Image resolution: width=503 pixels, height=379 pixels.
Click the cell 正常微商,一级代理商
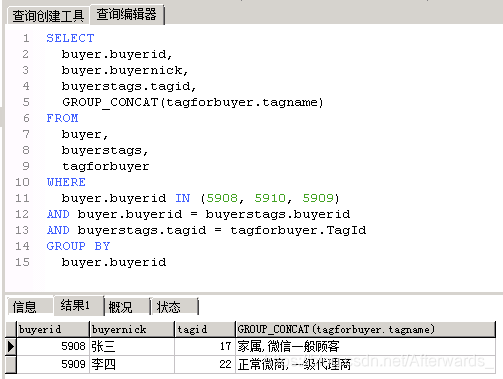point(365,364)
